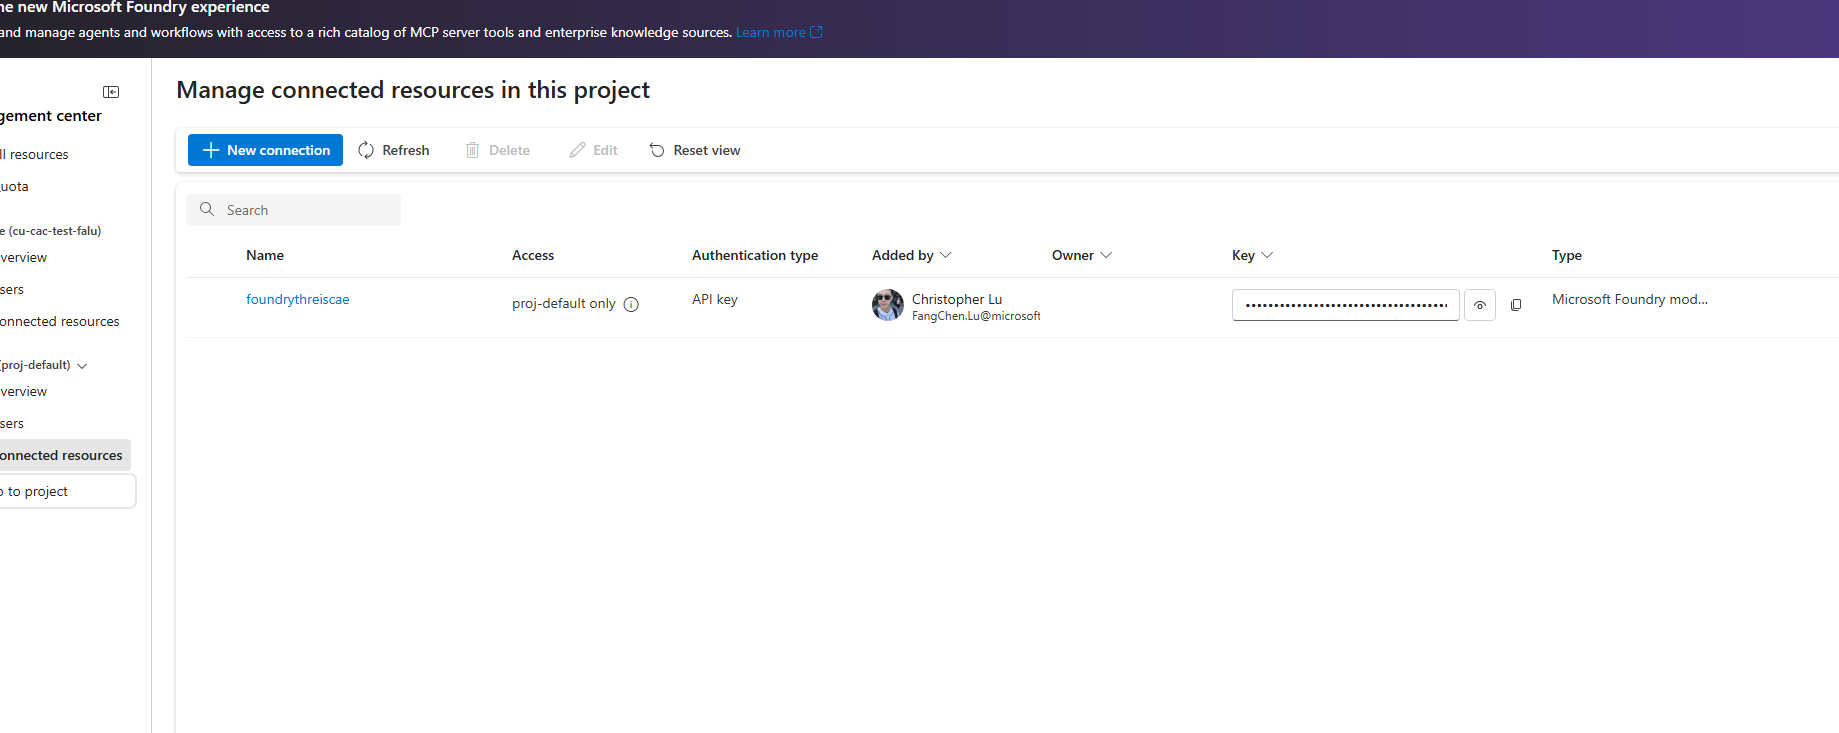The width and height of the screenshot is (1839, 733).
Task: Open hub Users item under cu-cac-test-falu
Action: [12, 289]
